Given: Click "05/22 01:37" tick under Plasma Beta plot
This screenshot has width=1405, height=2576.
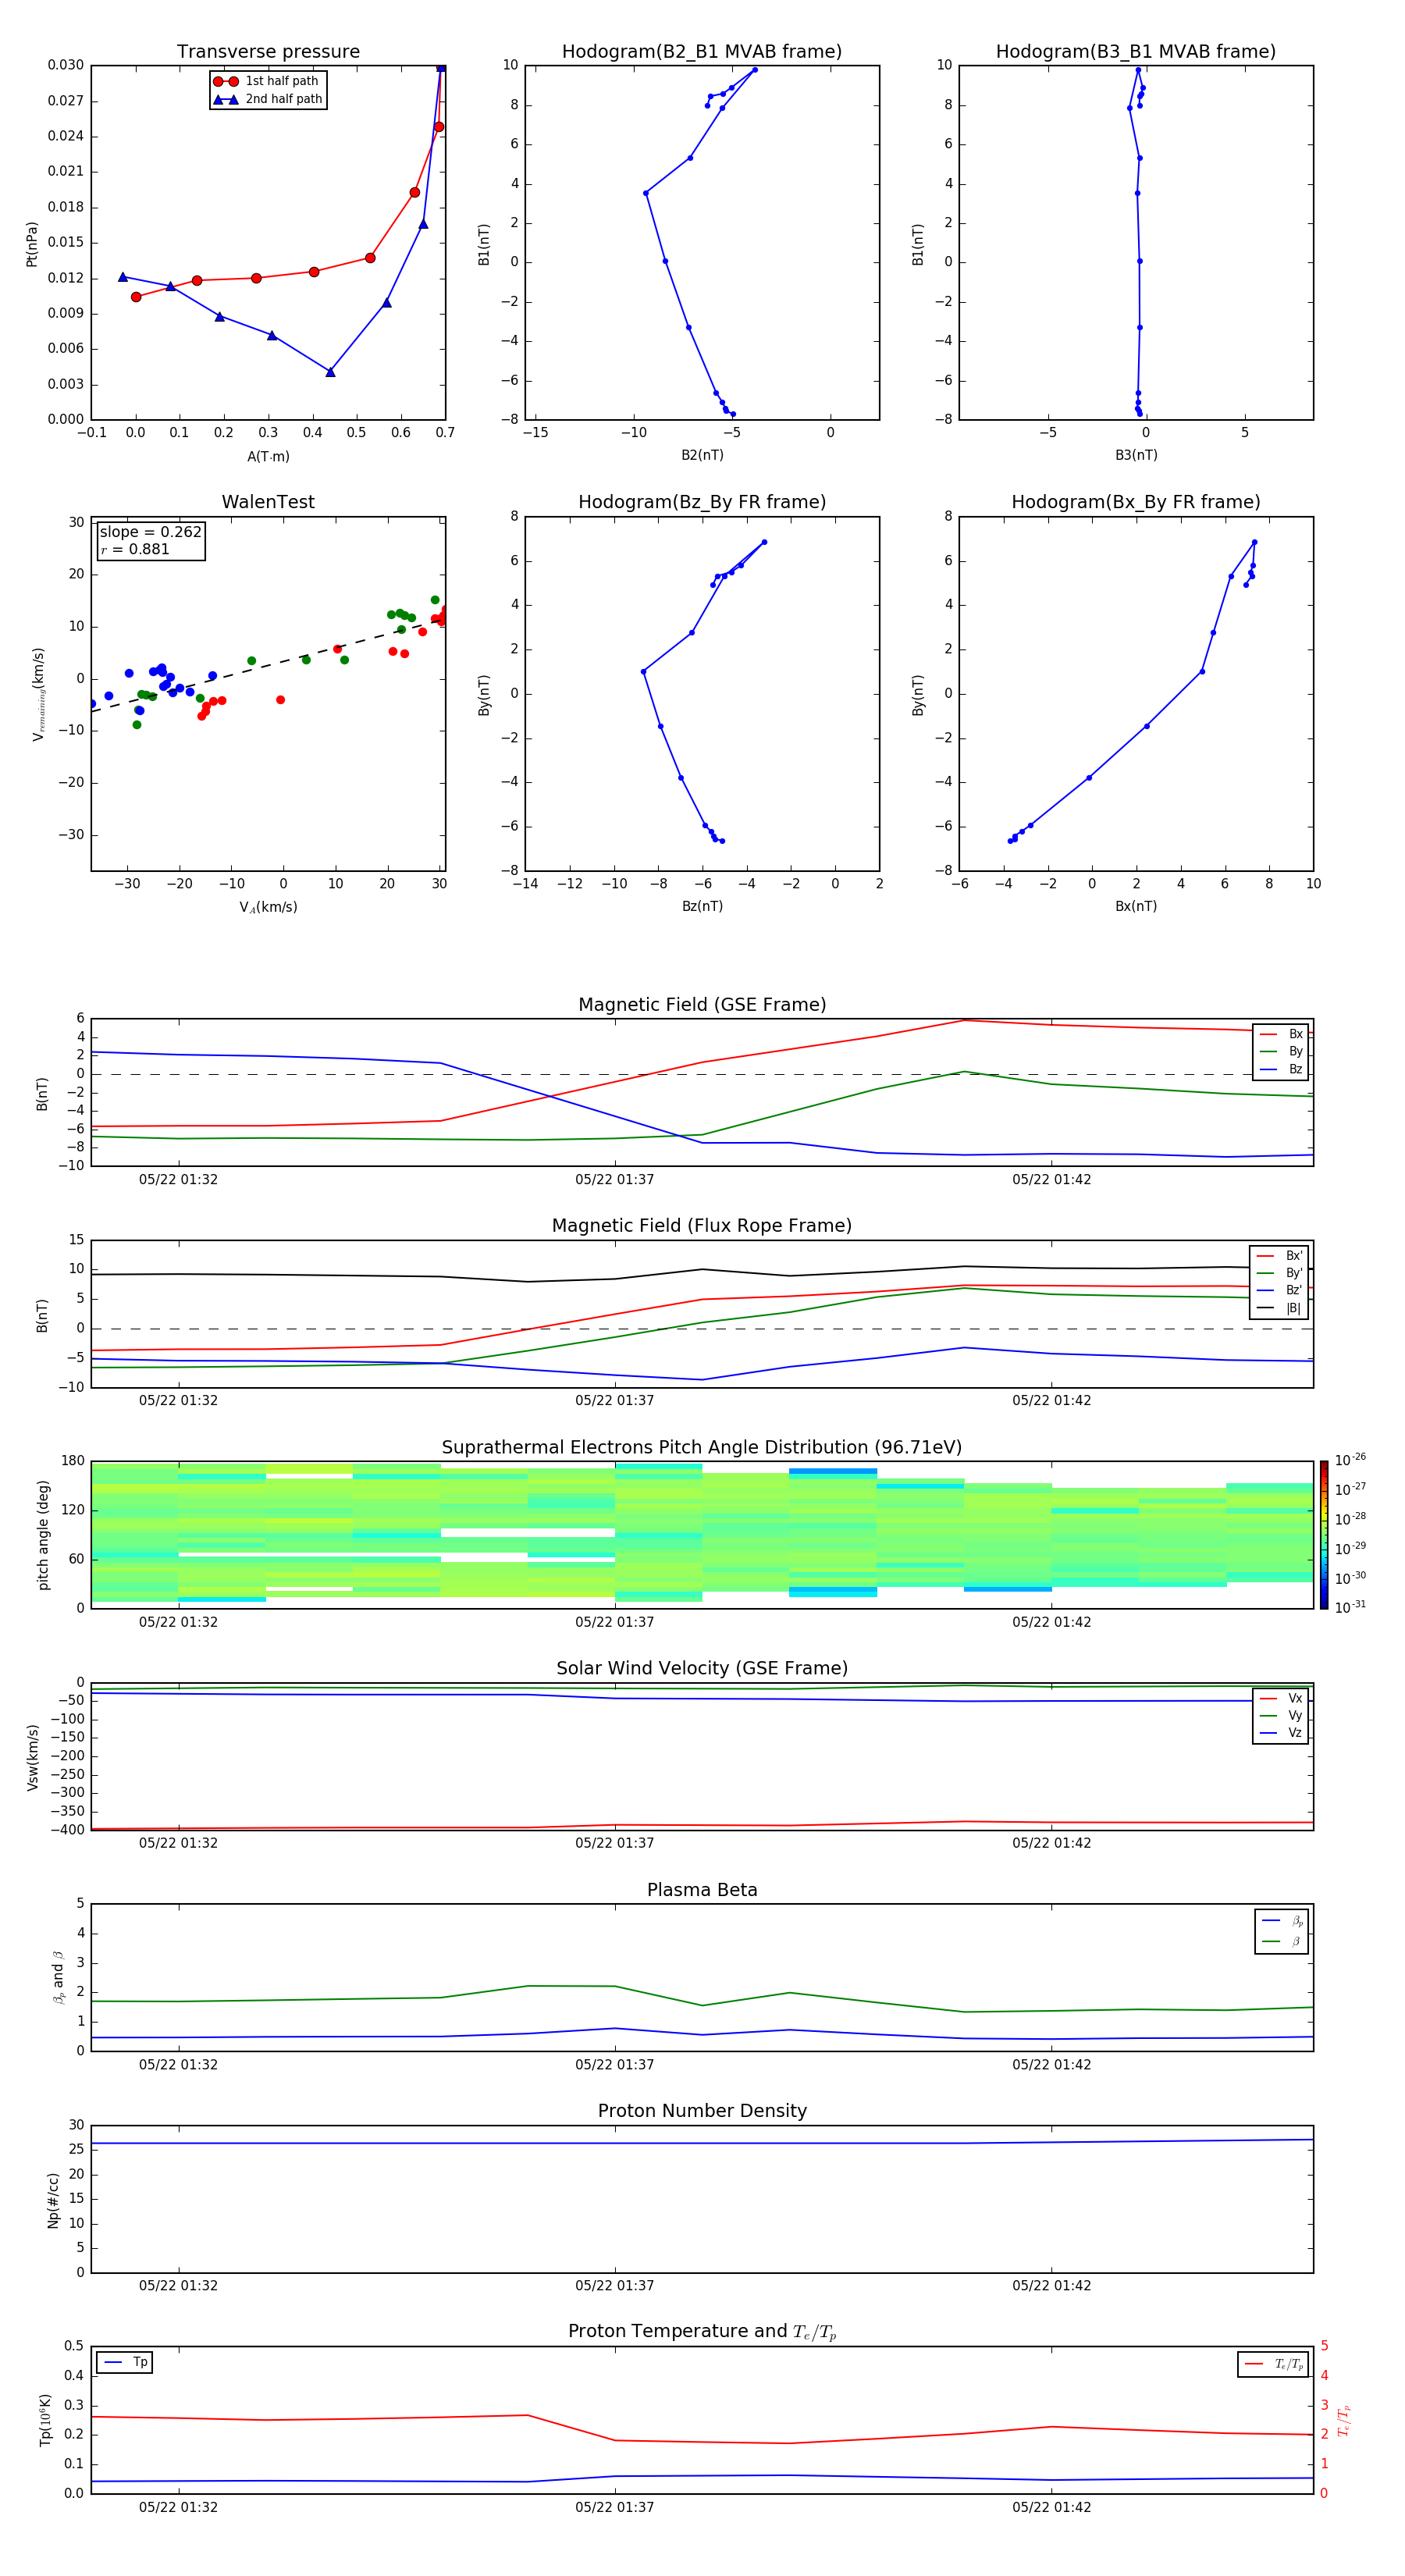Looking at the screenshot, I should tap(614, 2064).
